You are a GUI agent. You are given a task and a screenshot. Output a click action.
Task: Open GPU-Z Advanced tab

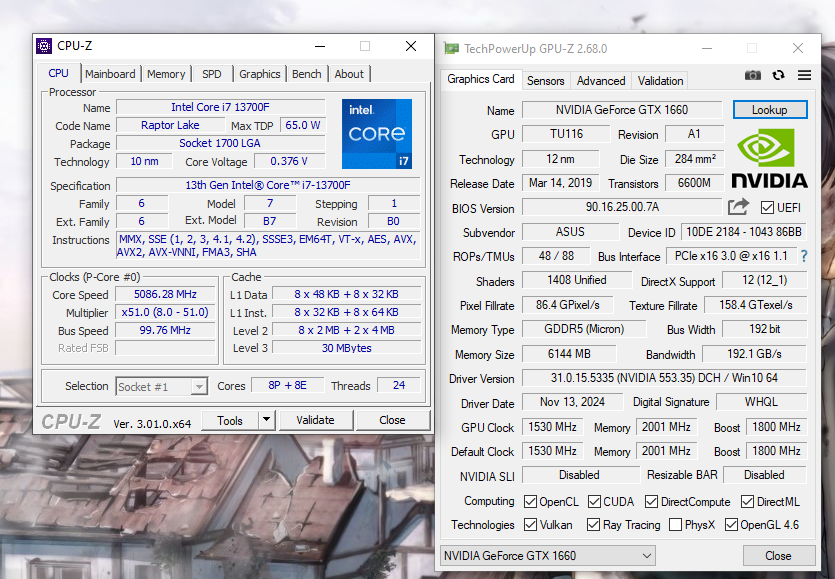601,81
